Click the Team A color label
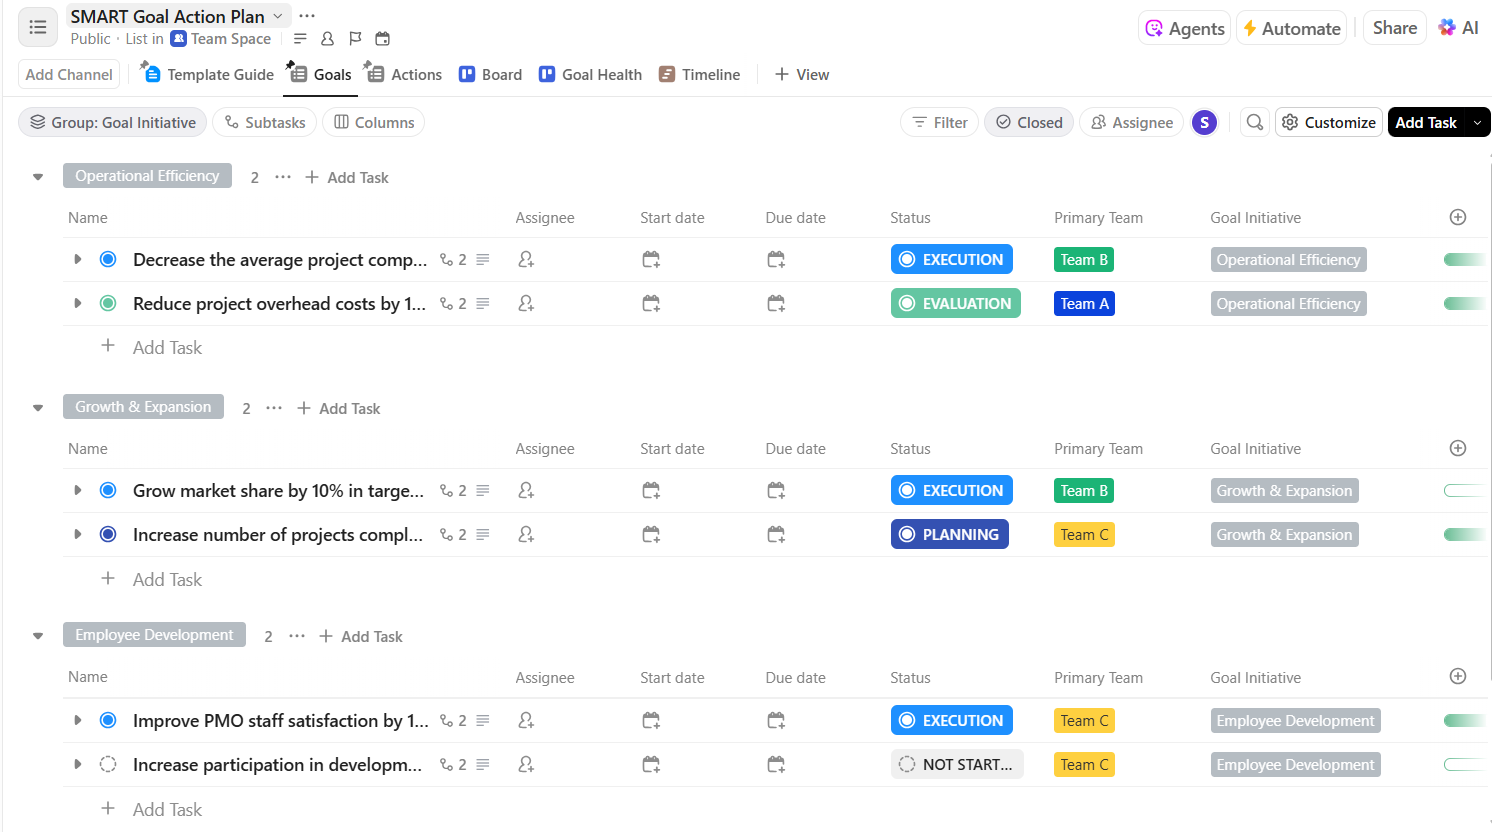 [x=1084, y=304]
